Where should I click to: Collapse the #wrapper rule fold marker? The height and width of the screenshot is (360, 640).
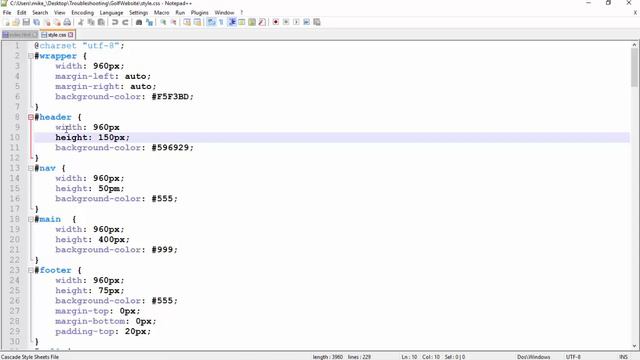click(x=31, y=56)
